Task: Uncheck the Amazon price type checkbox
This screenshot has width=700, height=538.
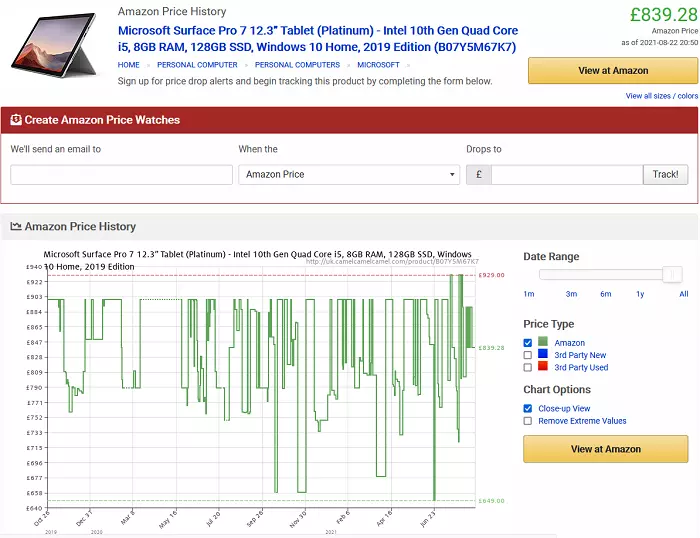Action: (528, 343)
